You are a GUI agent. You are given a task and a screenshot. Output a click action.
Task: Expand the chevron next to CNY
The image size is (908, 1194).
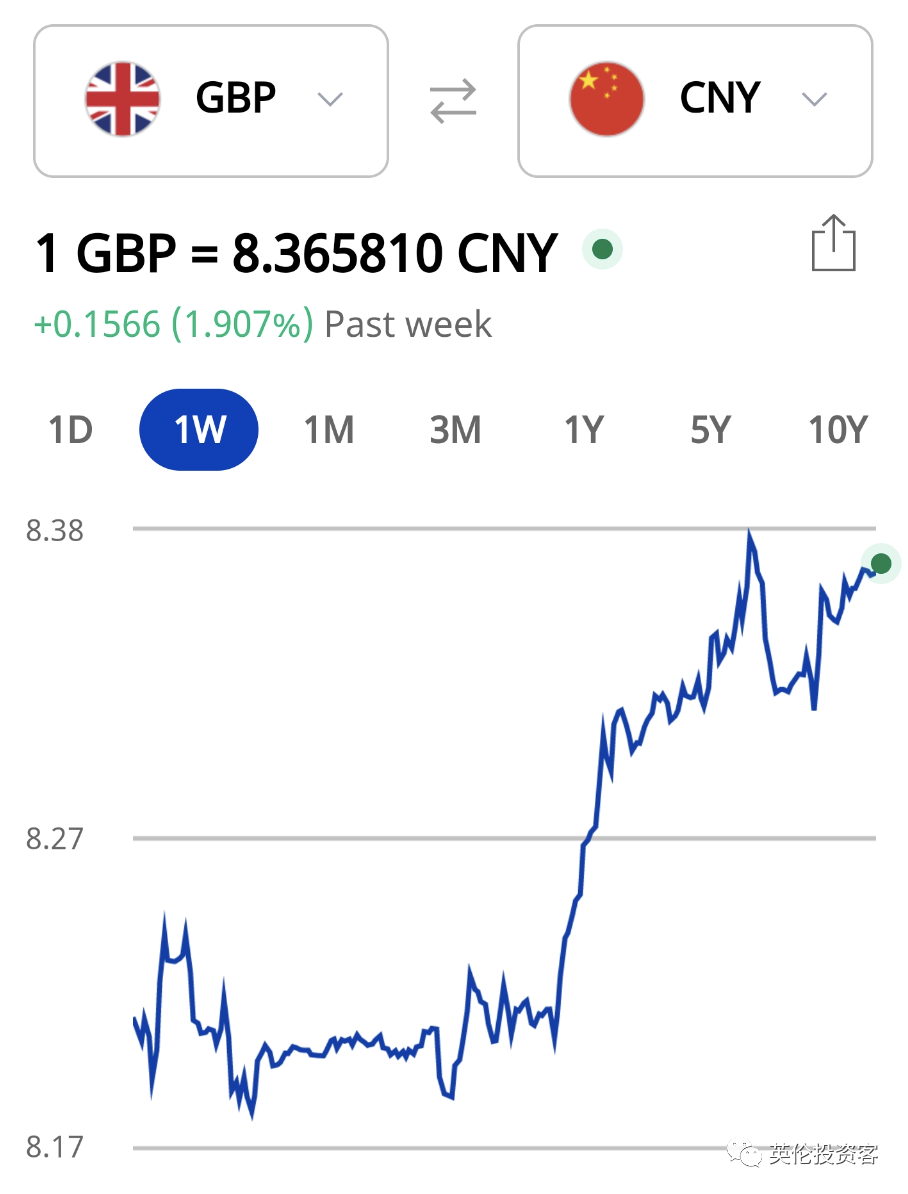coord(814,100)
